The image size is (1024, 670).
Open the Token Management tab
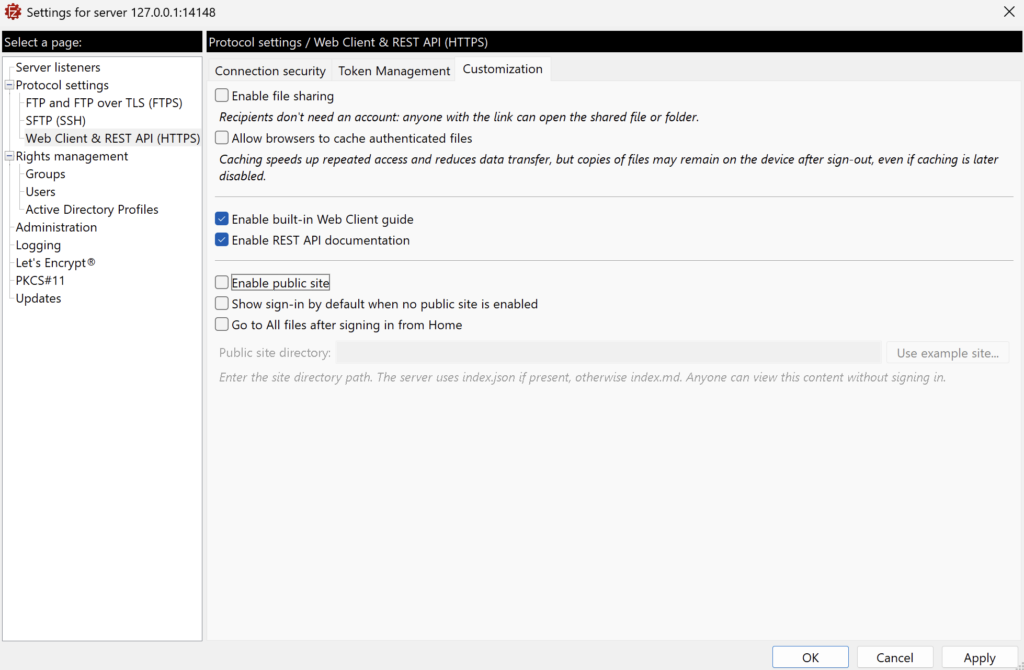coord(394,71)
